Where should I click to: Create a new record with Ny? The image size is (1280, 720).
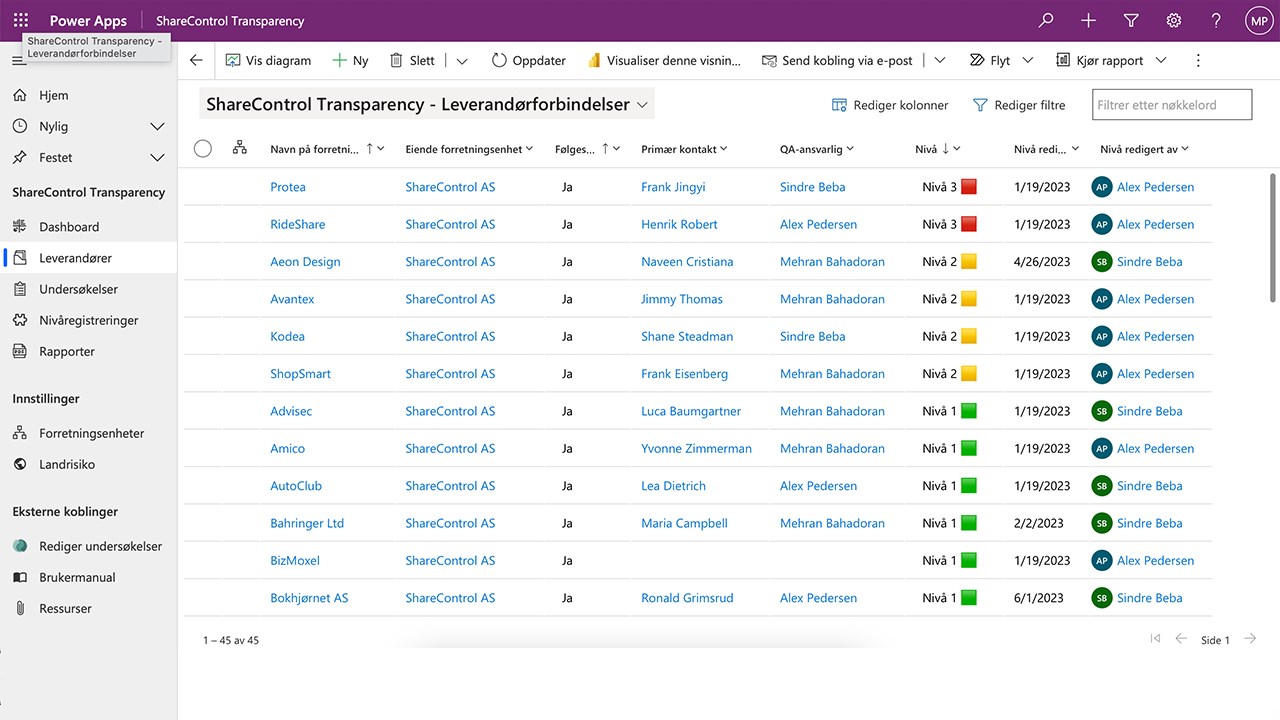[350, 60]
